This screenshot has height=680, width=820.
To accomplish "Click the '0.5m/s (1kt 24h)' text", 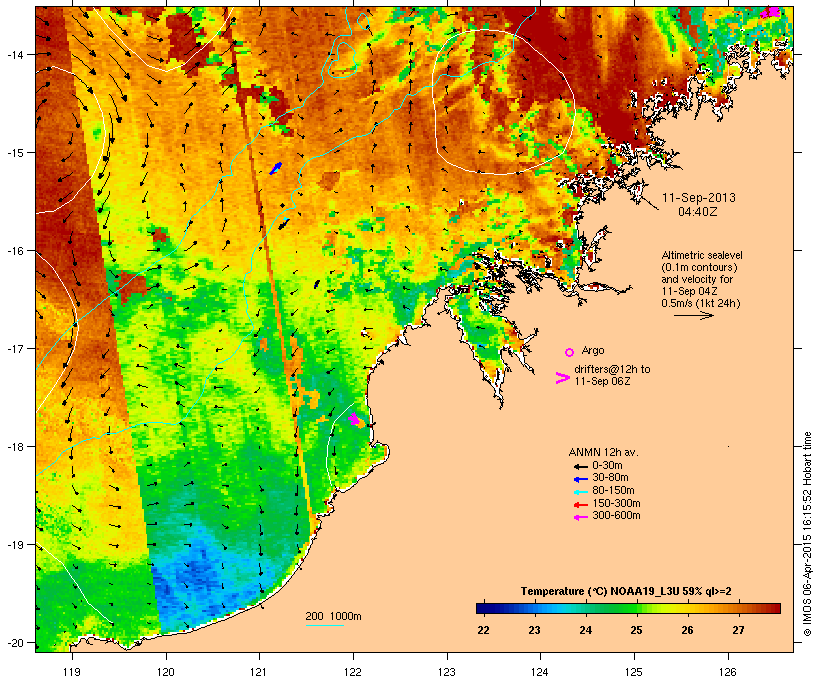I will pyautogui.click(x=701, y=303).
